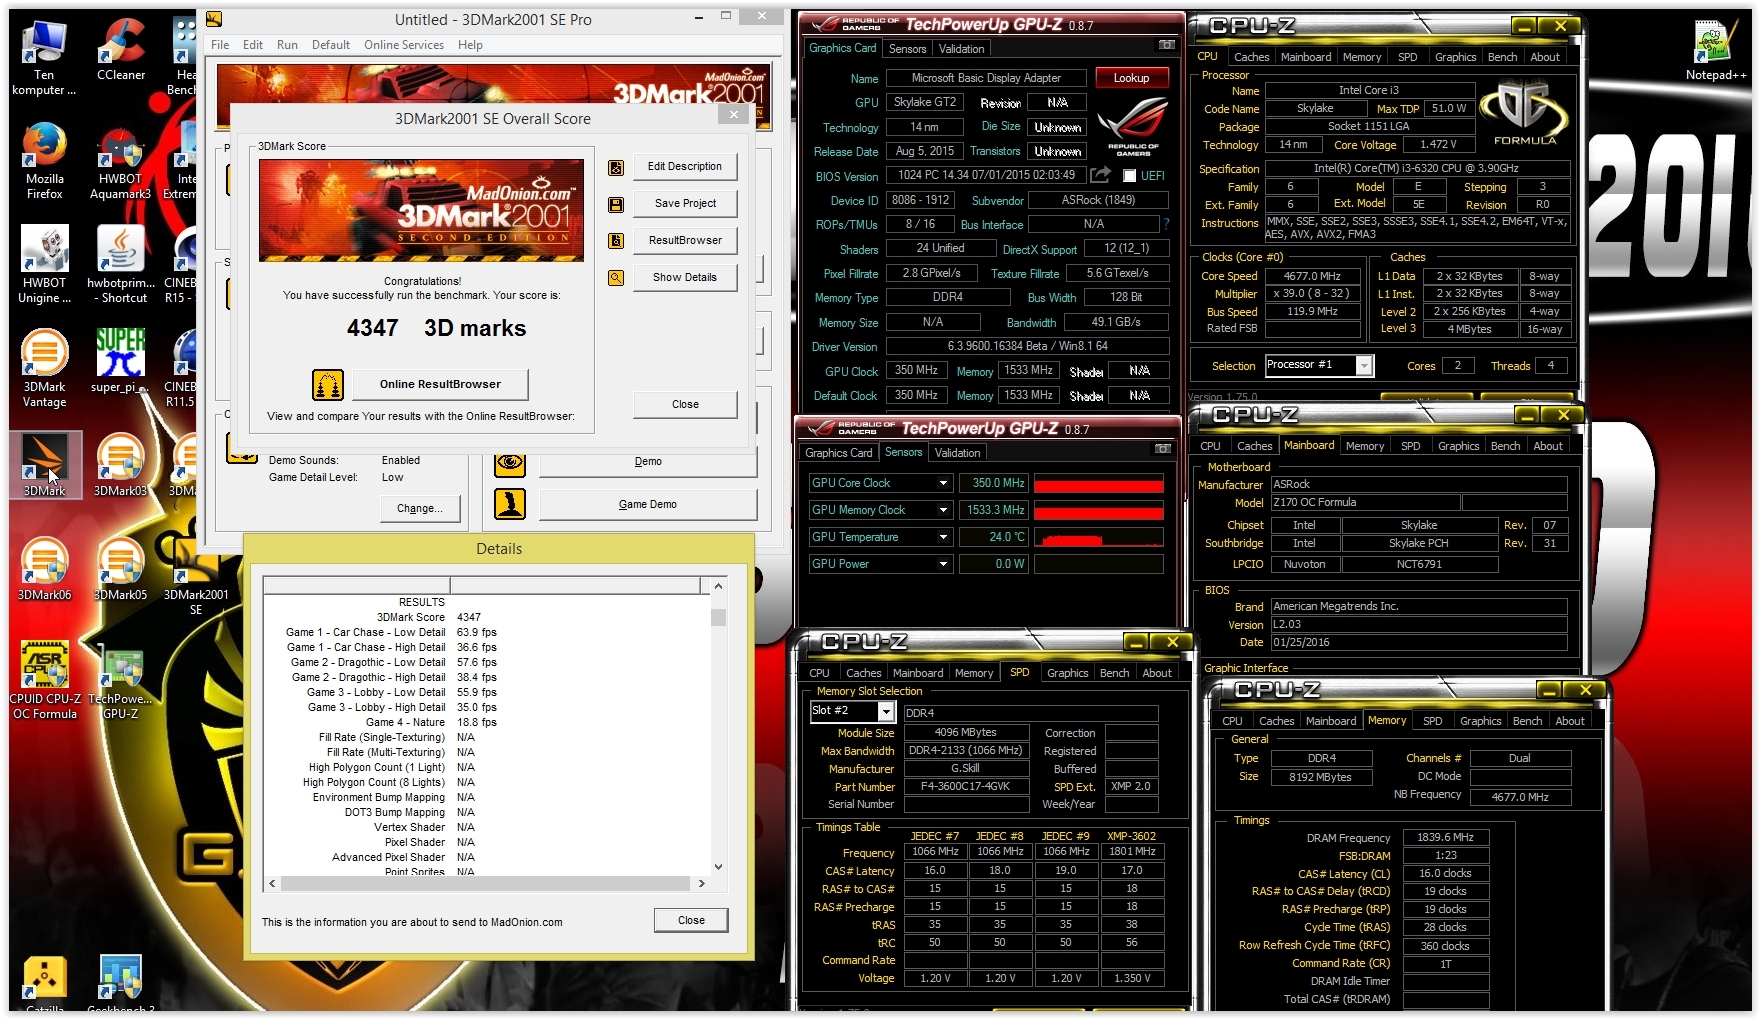
Task: Open the HWBOT Unigine desktop icon
Action: pyautogui.click(x=44, y=264)
